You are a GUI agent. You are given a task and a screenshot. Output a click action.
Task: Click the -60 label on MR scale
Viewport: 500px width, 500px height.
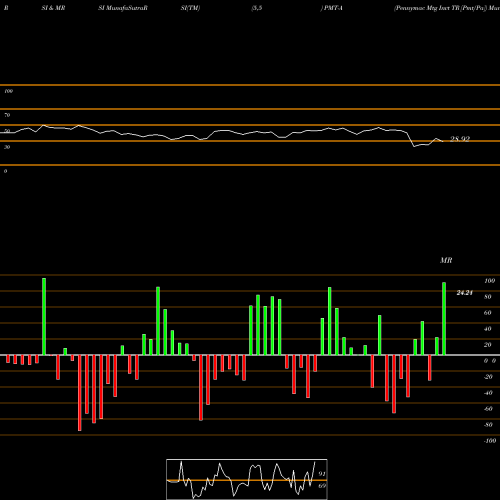(x=488, y=409)
